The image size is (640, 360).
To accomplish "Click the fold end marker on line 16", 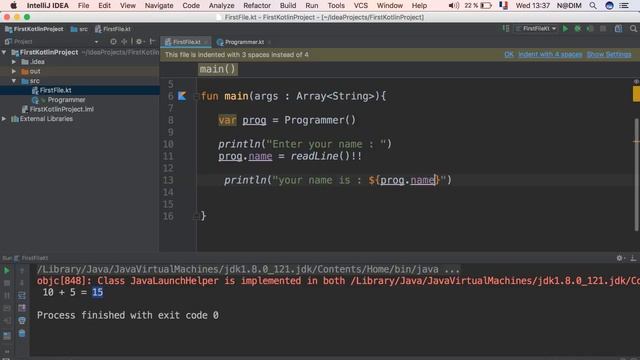I will click(x=196, y=216).
